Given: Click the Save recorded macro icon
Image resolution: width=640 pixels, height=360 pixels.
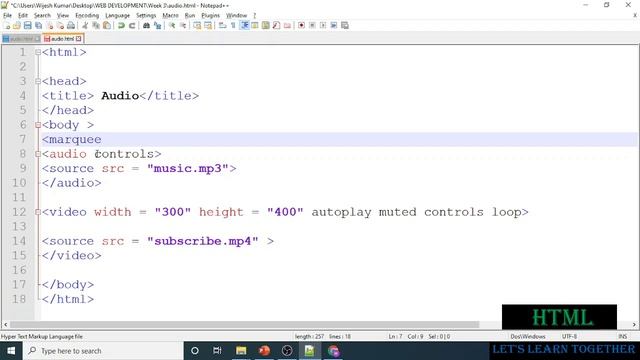Looking at the screenshot, I should coord(345,25).
